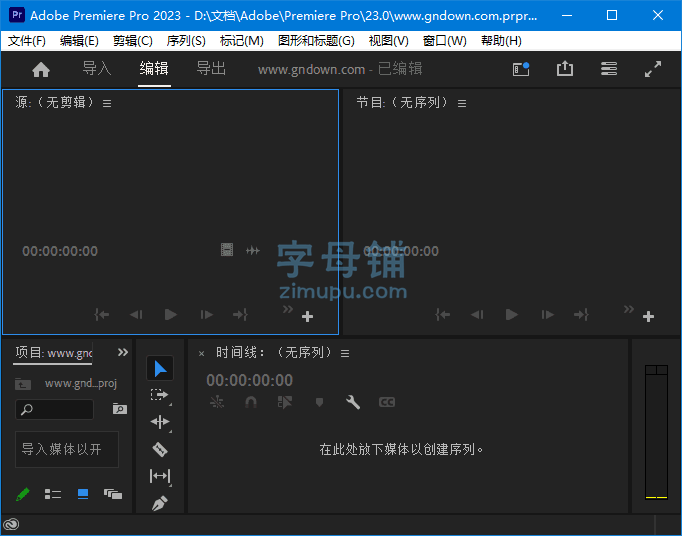Click the 导入媒体以开 import media area
This screenshot has width=682, height=536.
(67, 449)
